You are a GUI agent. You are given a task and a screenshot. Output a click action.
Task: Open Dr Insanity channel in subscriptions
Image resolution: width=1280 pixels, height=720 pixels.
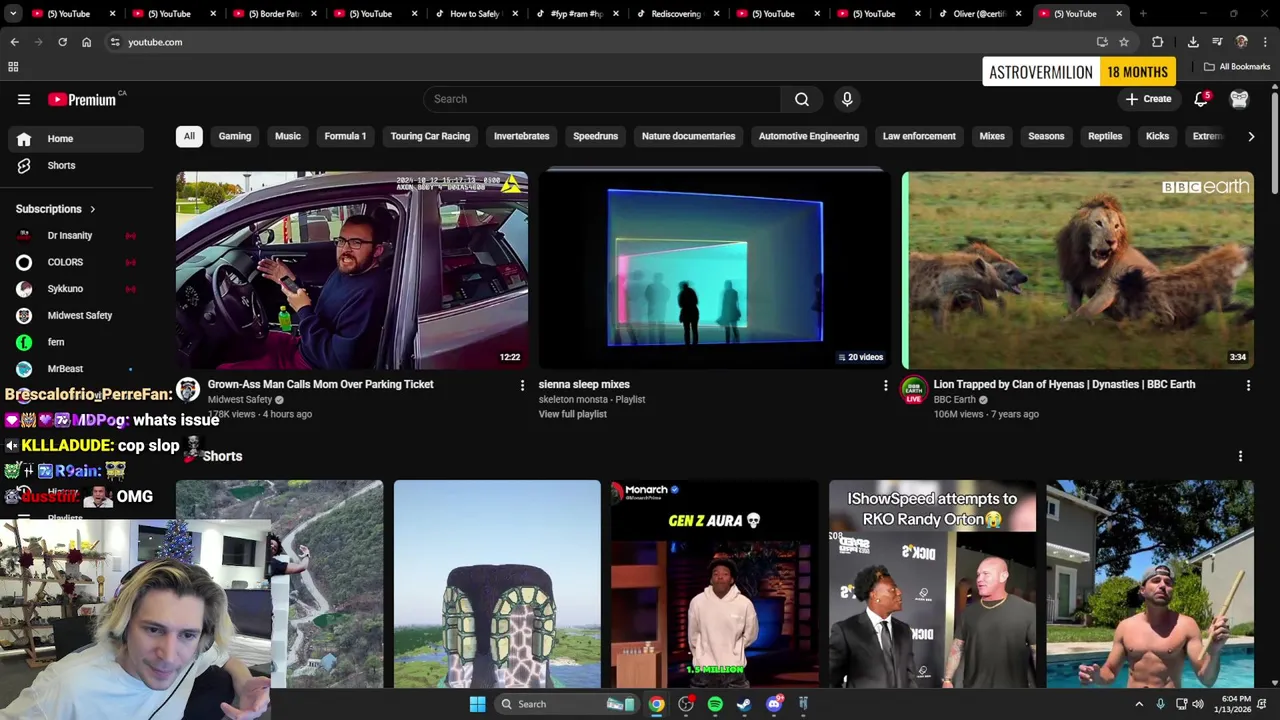(76, 235)
